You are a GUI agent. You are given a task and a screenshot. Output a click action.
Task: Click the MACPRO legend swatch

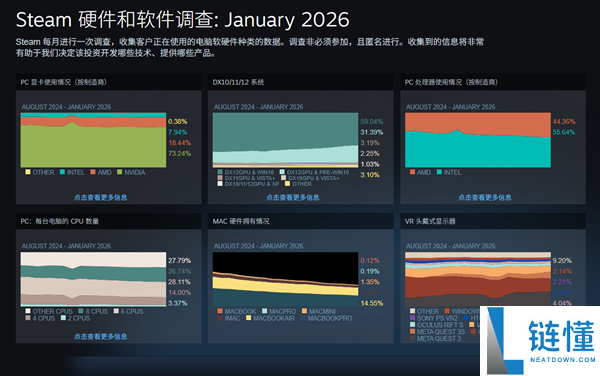265,311
